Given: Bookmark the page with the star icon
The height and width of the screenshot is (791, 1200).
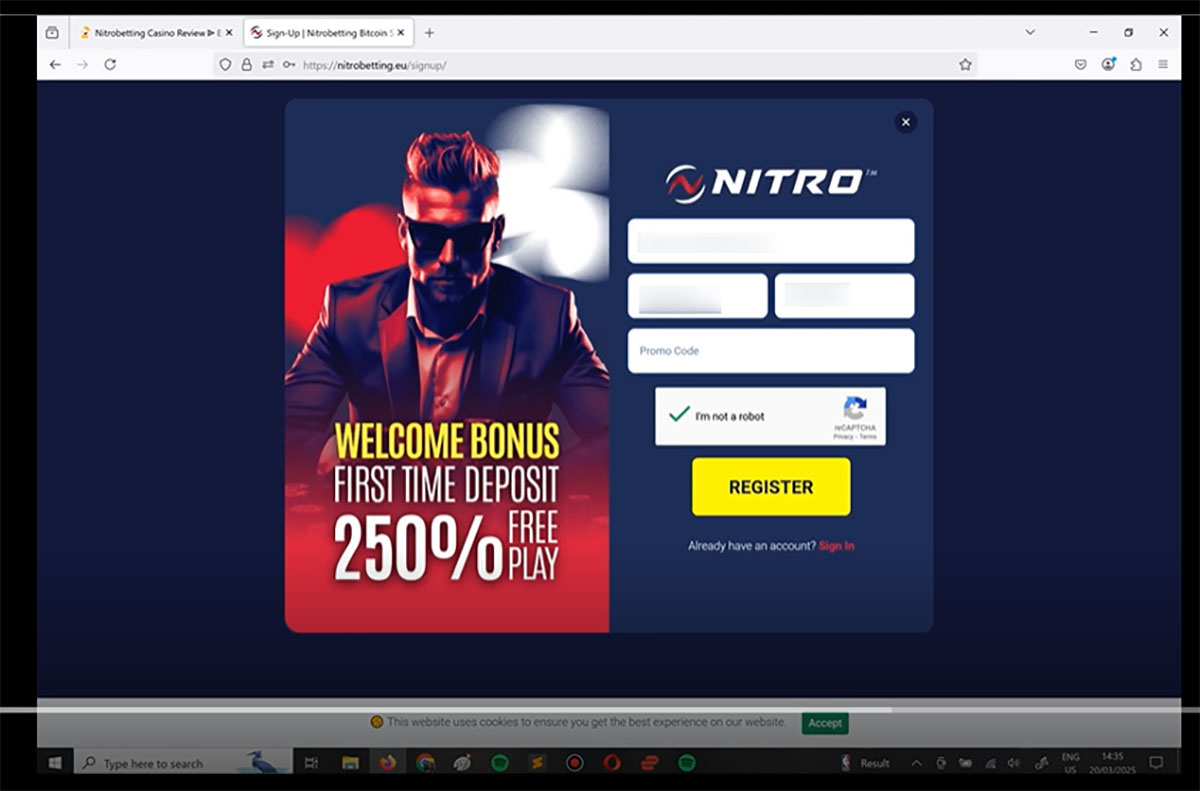Looking at the screenshot, I should [966, 64].
